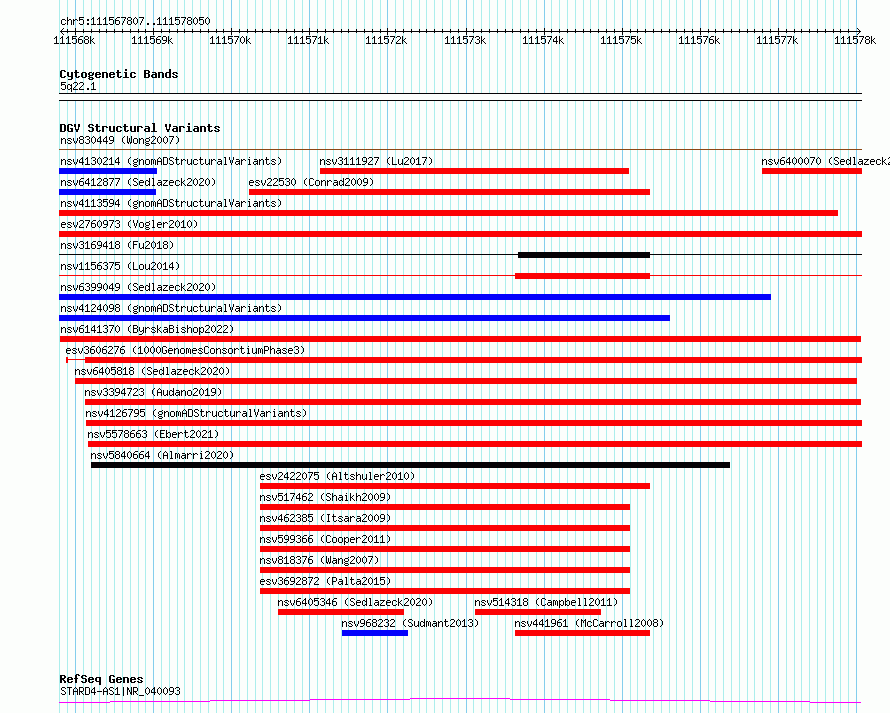Select the blue nsv4124098 variant bar
The width and height of the screenshot is (890, 713).
pos(364,318)
